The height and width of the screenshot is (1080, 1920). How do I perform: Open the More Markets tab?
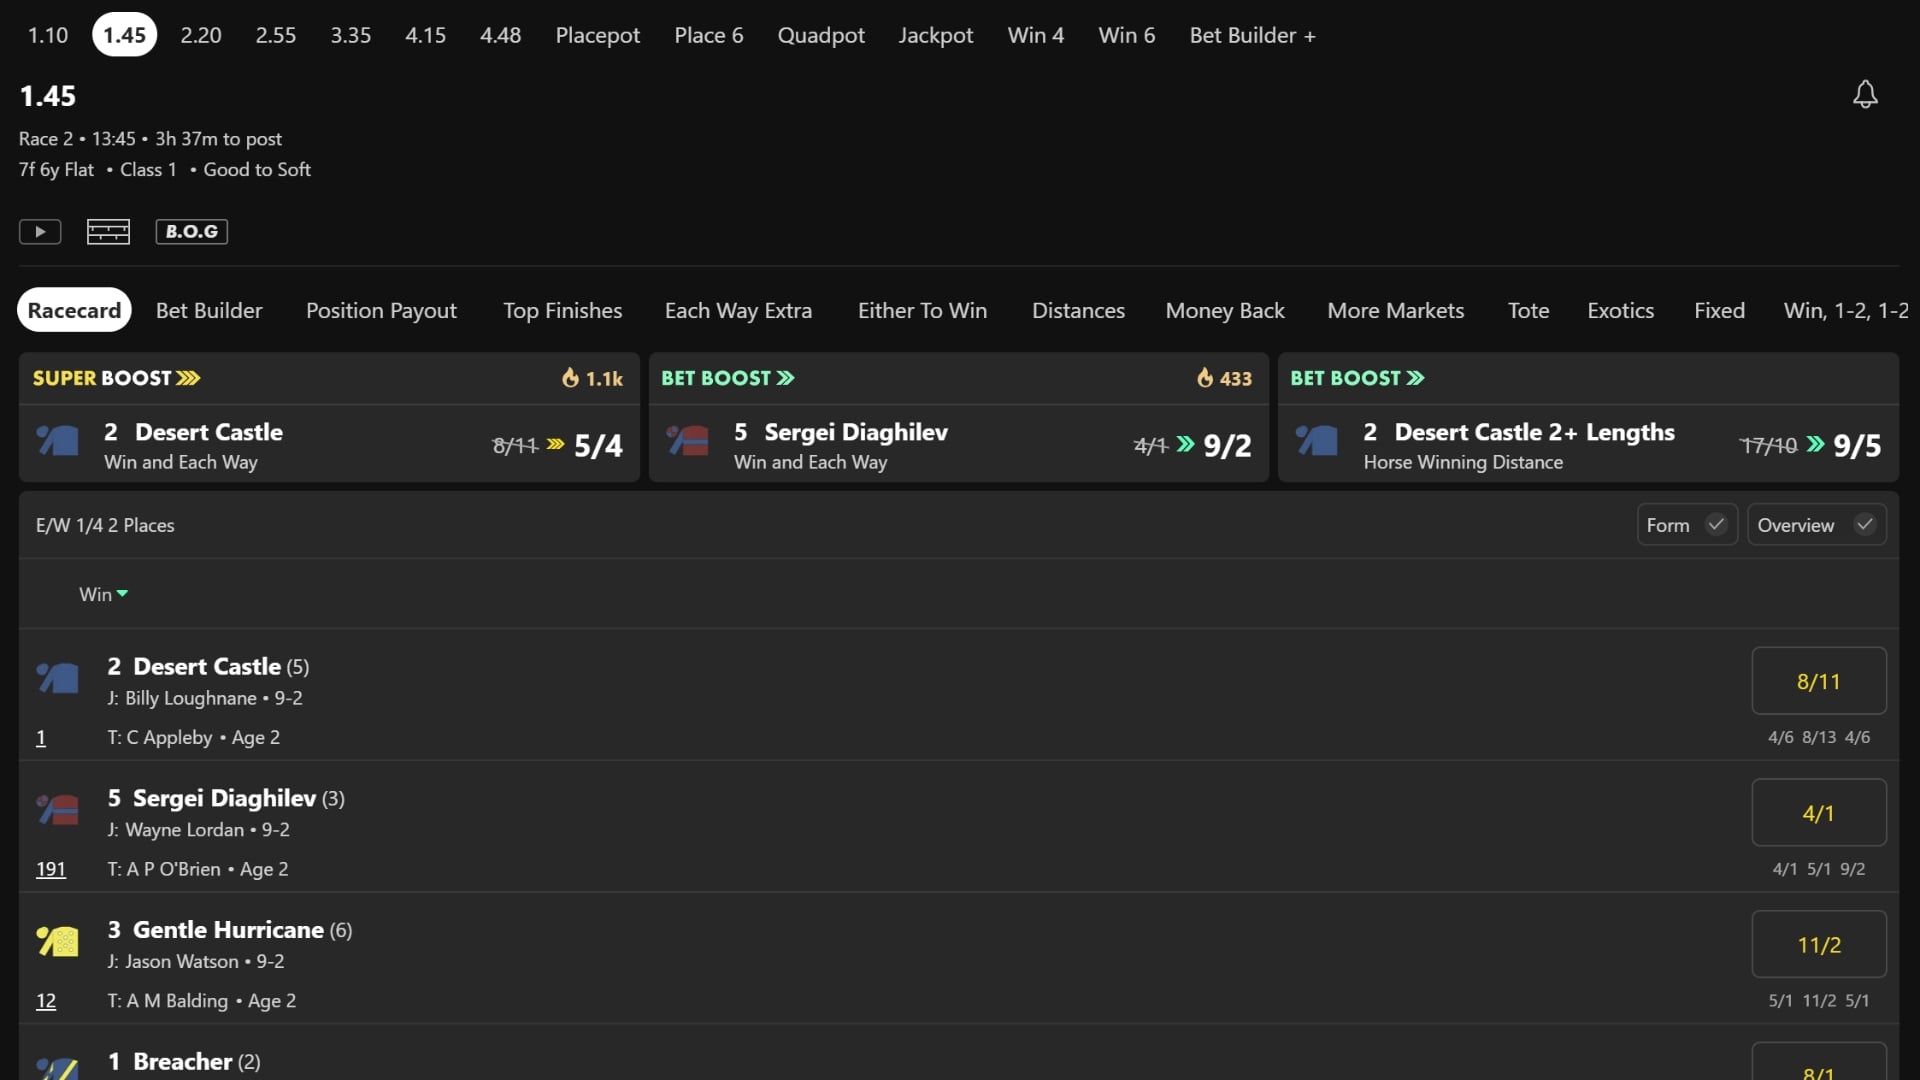(x=1396, y=311)
